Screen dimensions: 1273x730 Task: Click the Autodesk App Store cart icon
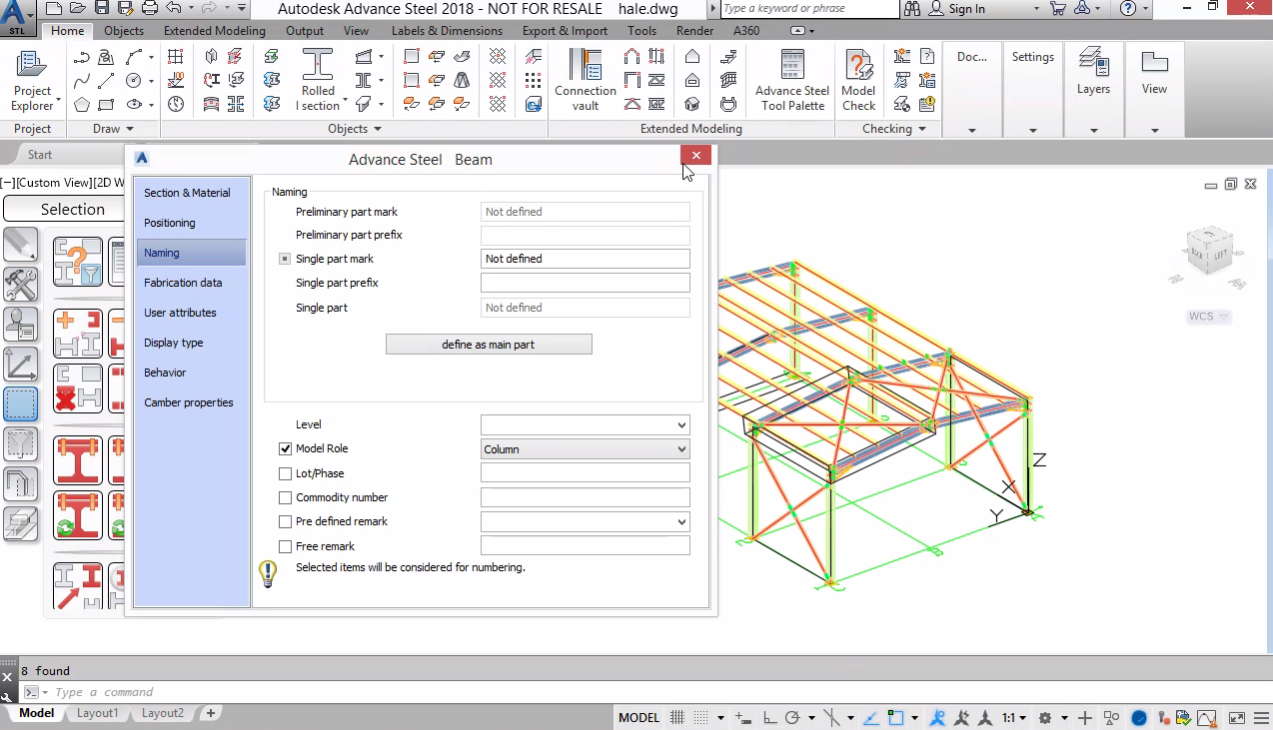click(x=1058, y=8)
